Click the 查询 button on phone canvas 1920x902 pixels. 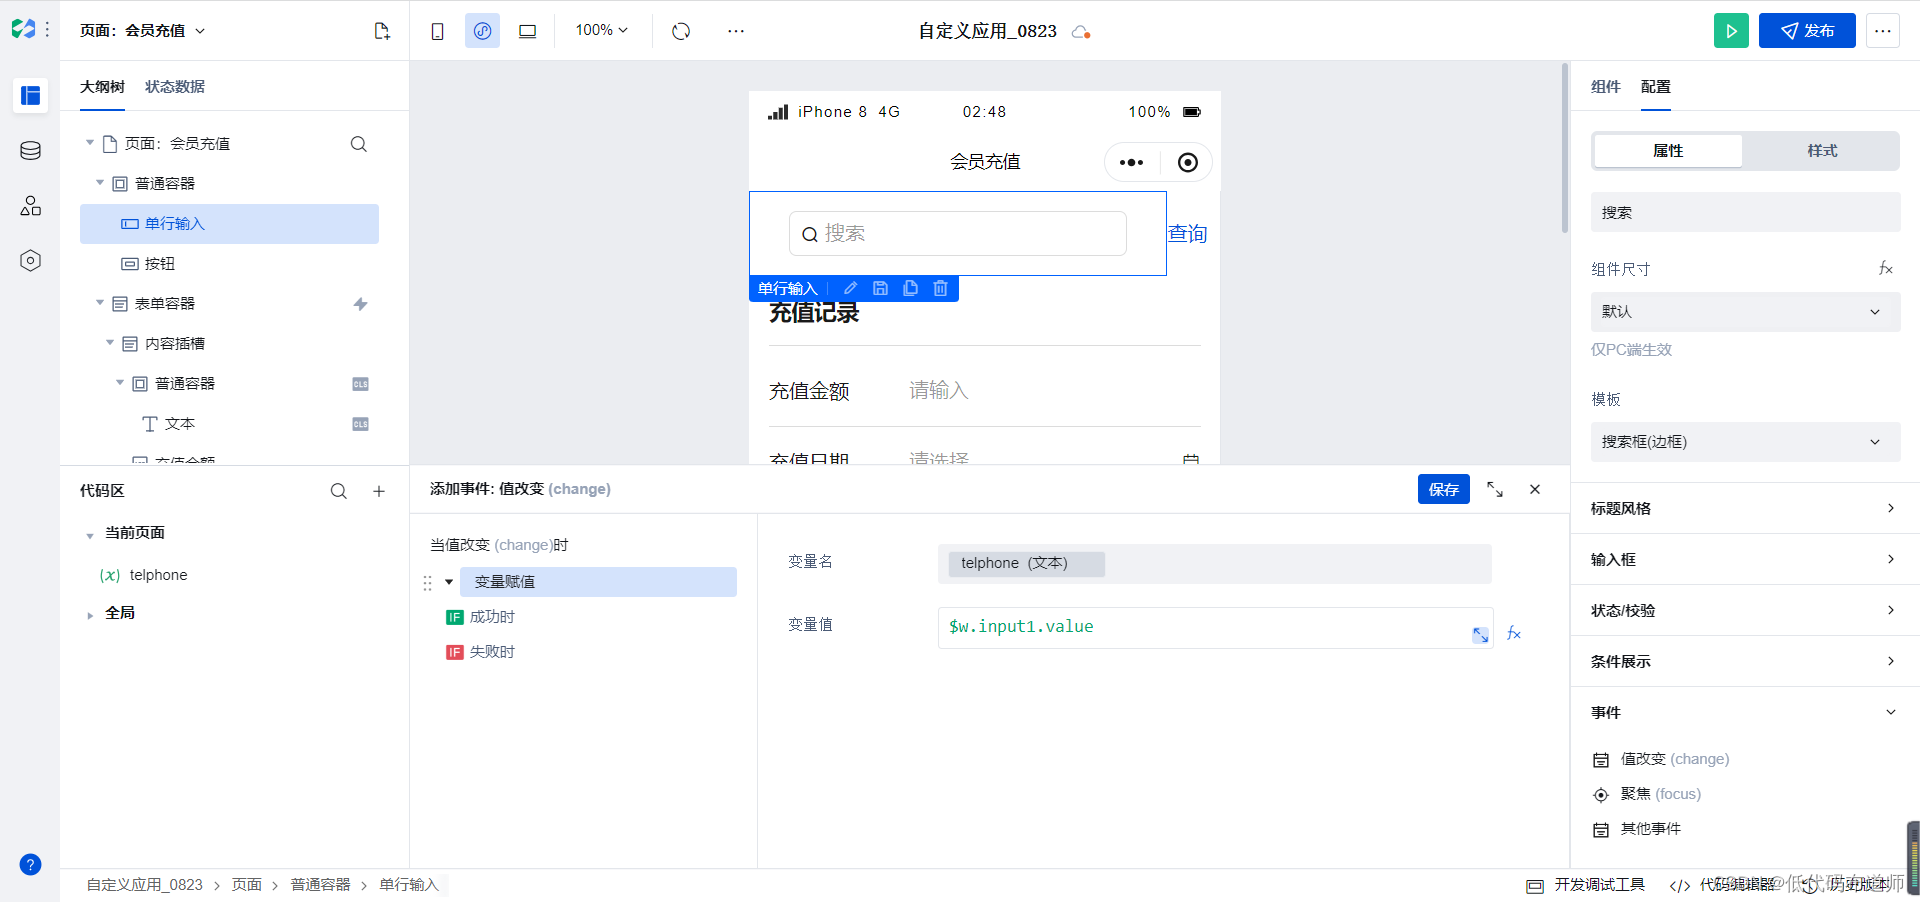pos(1188,234)
